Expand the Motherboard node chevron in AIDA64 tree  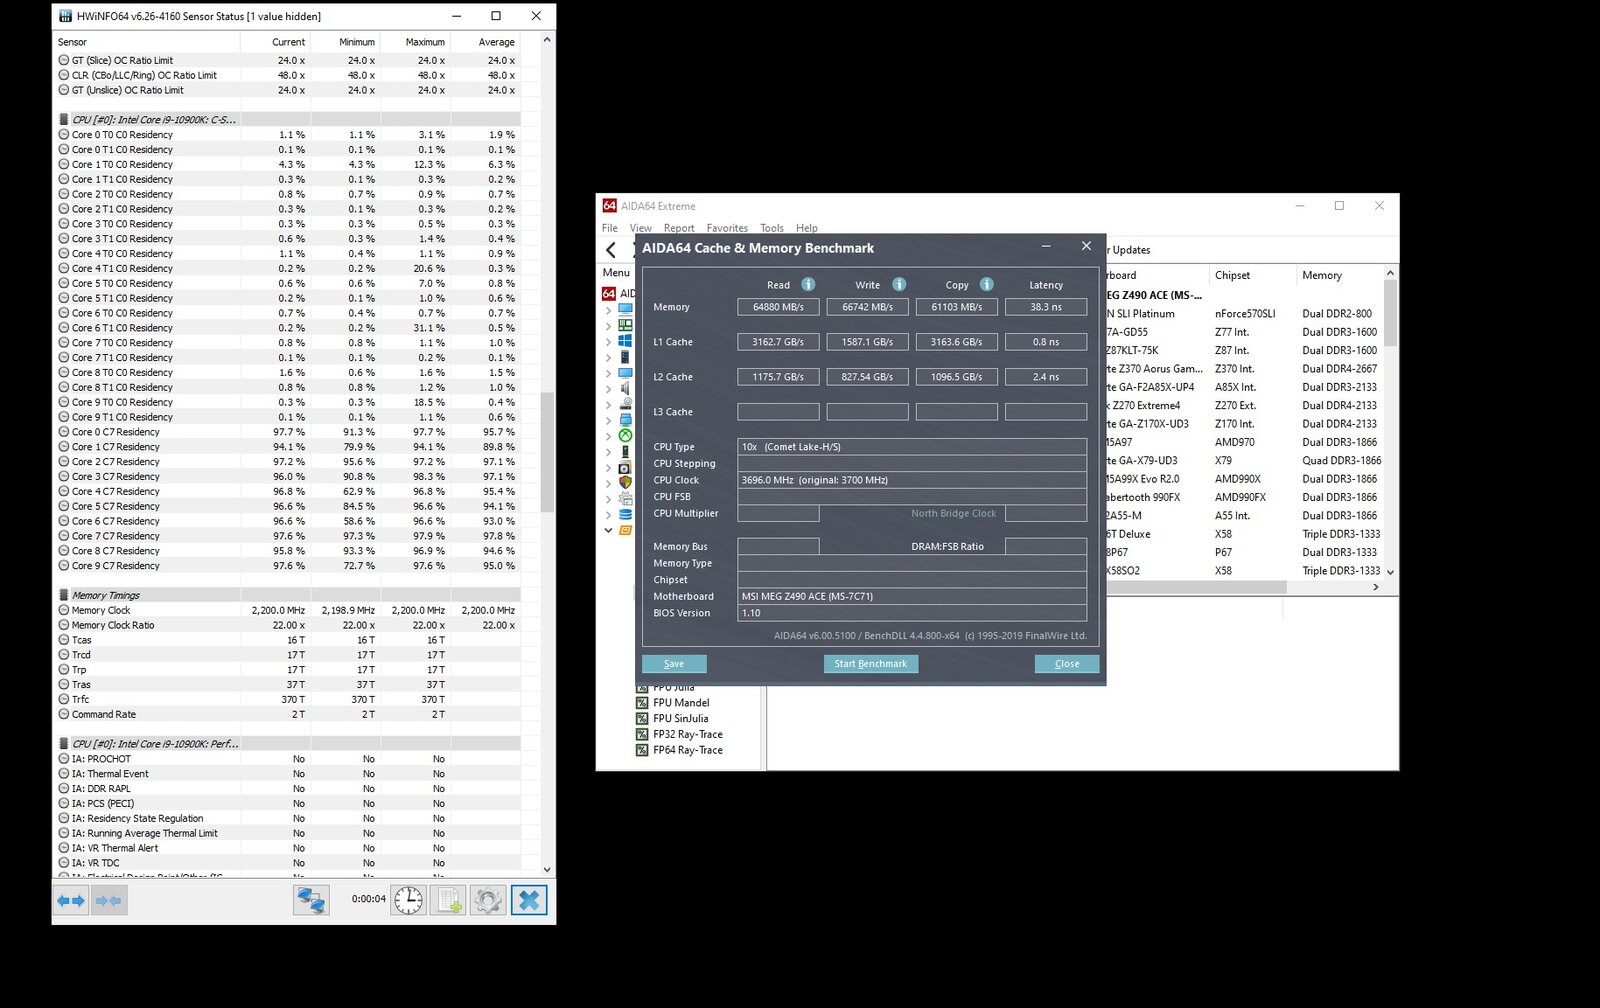pos(608,326)
